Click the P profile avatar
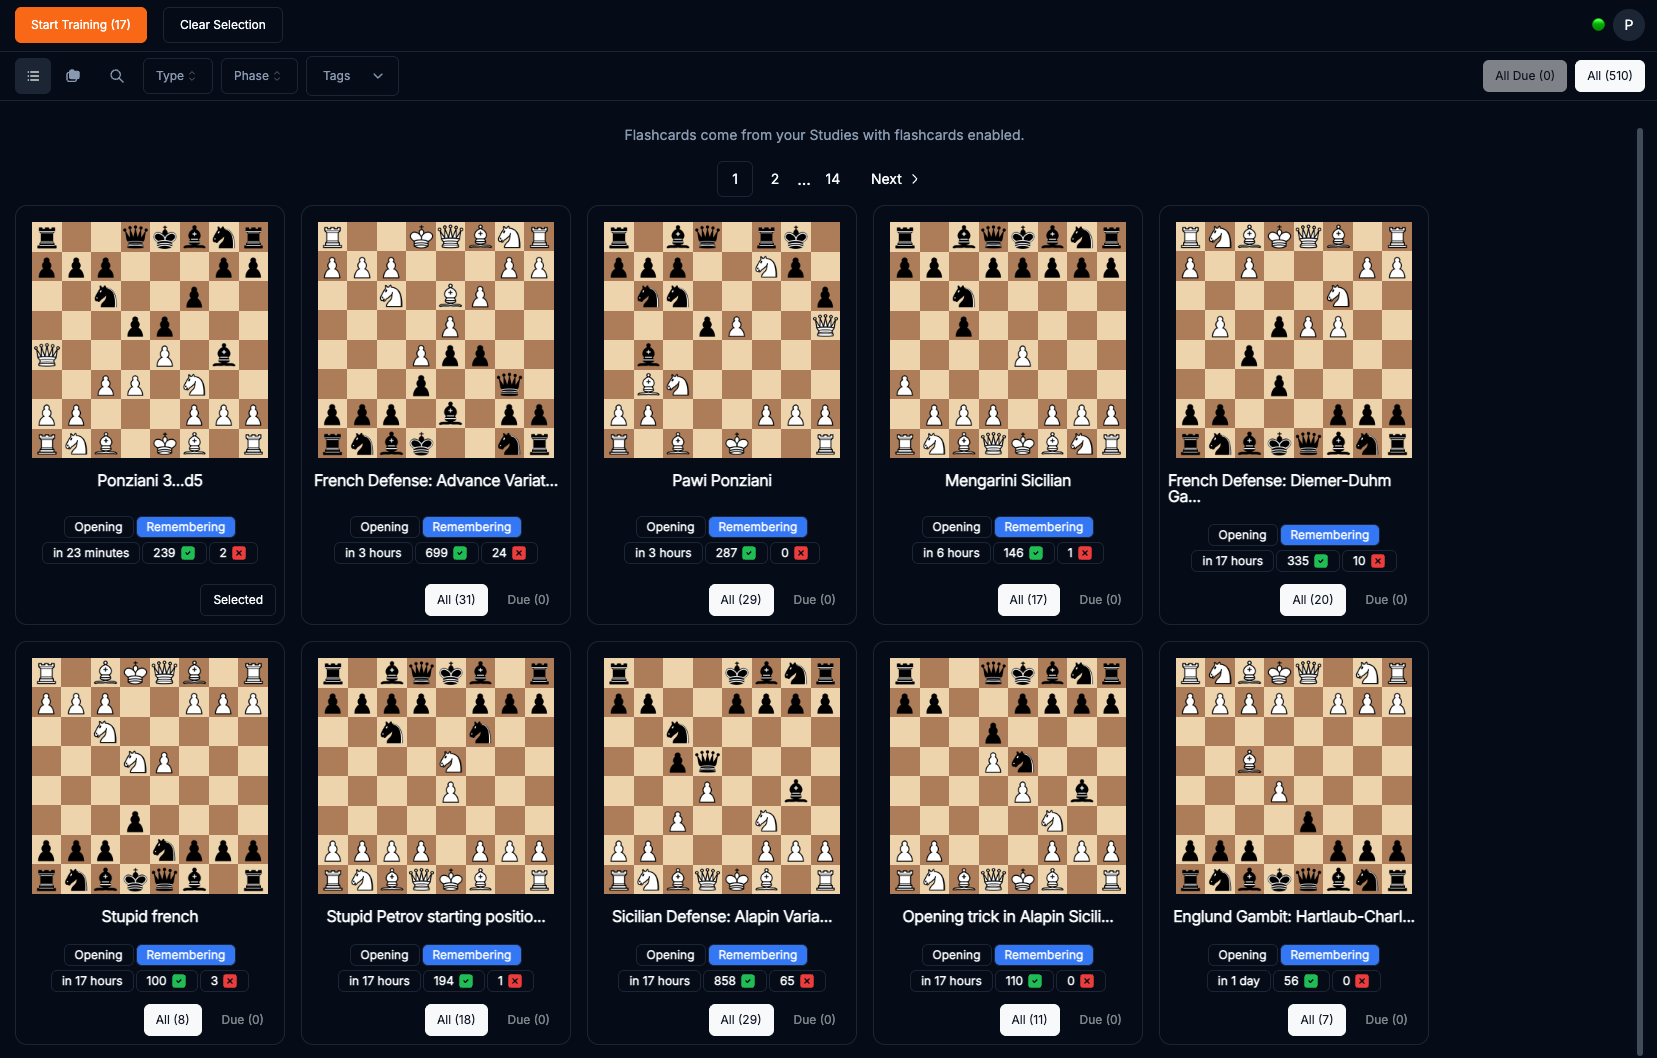This screenshot has width=1657, height=1058. click(1628, 25)
